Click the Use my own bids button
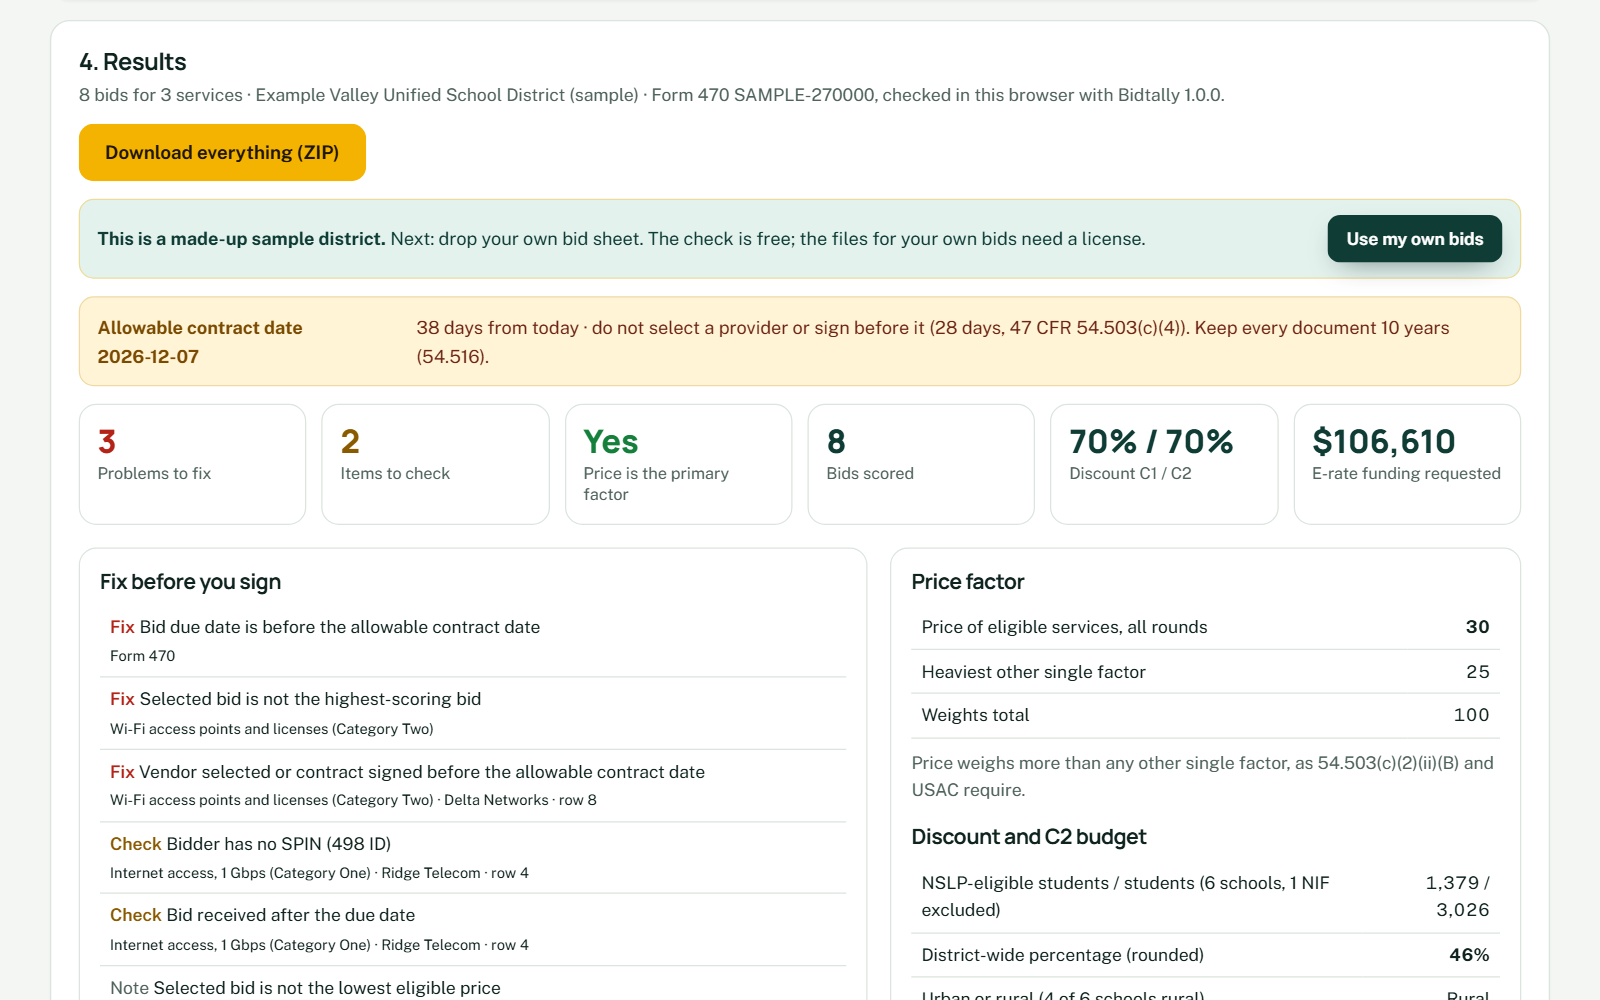Screen dimensions: 1600x1000 tap(1414, 239)
